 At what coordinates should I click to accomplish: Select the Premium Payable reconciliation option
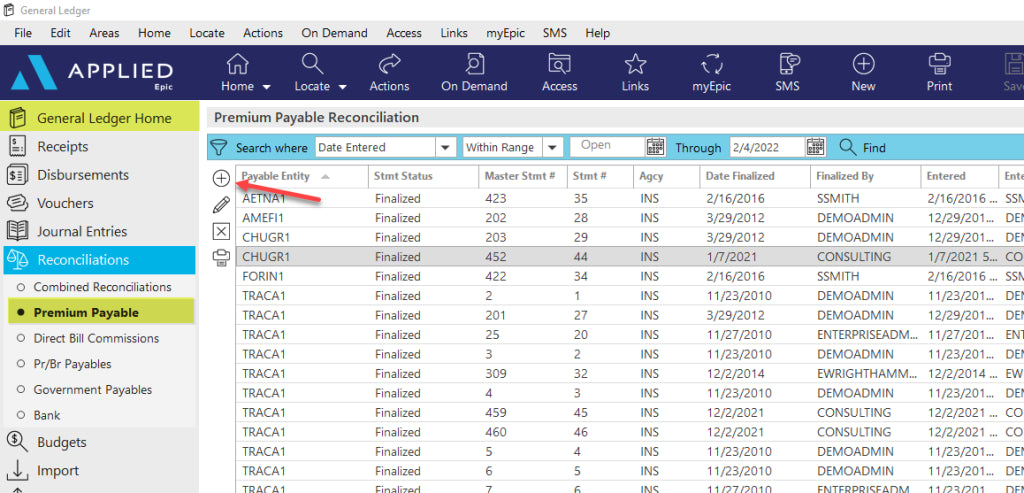[86, 312]
